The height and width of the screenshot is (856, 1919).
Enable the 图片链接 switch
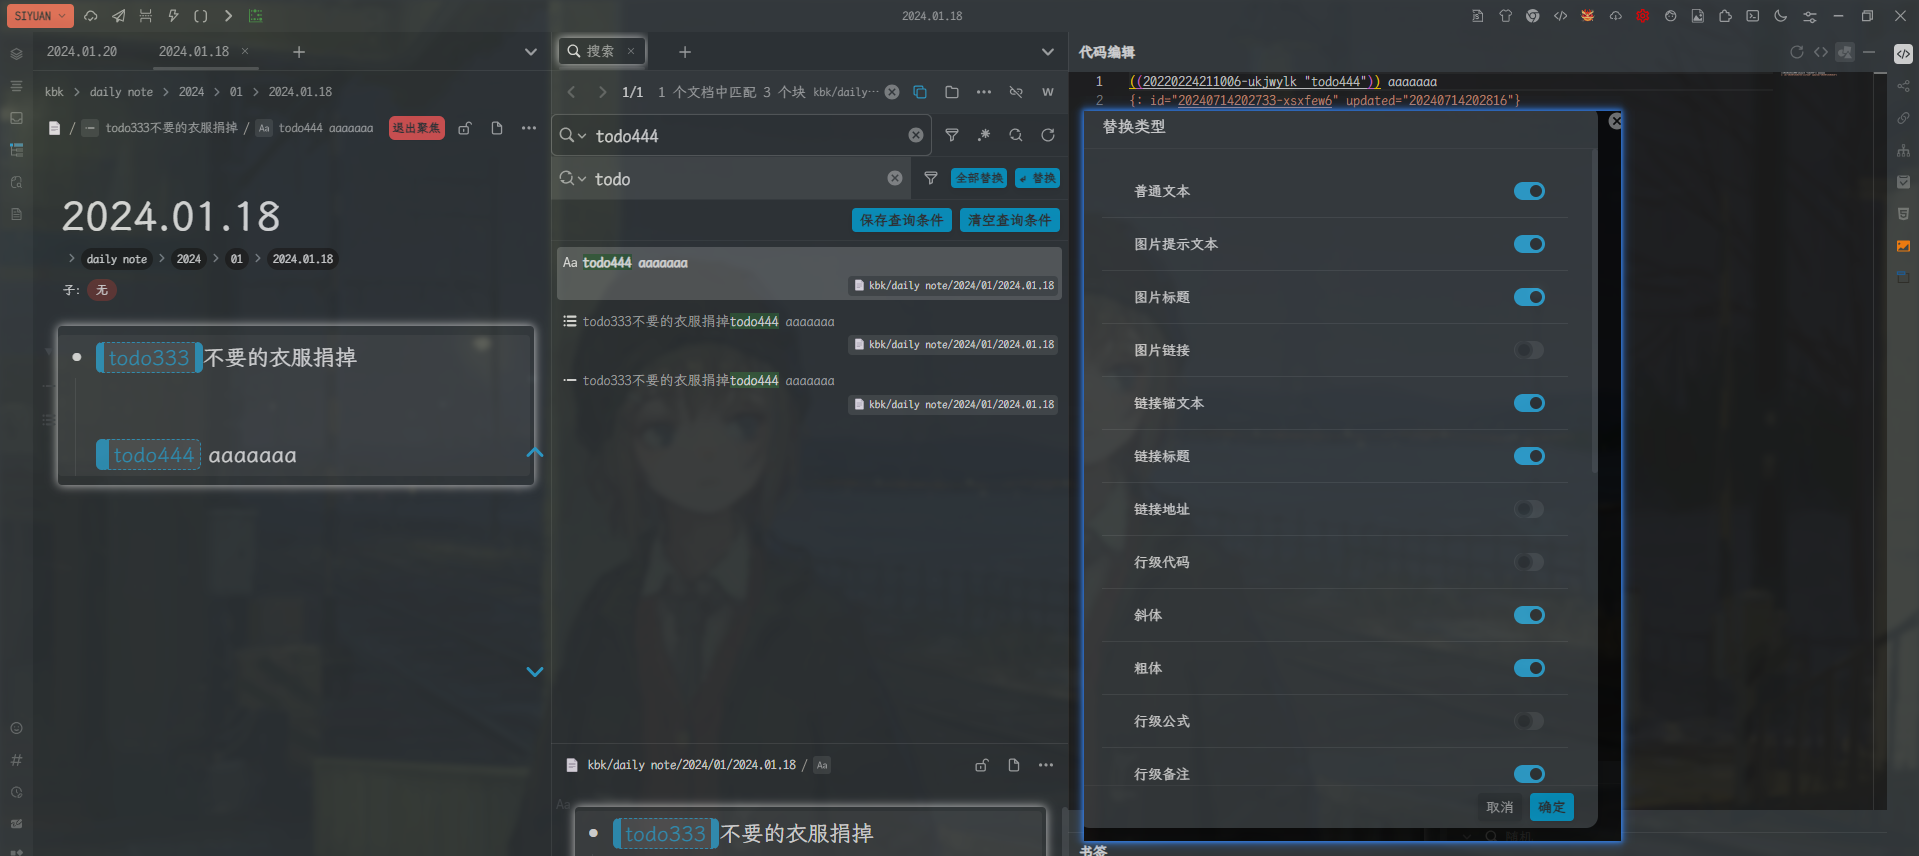click(1529, 350)
